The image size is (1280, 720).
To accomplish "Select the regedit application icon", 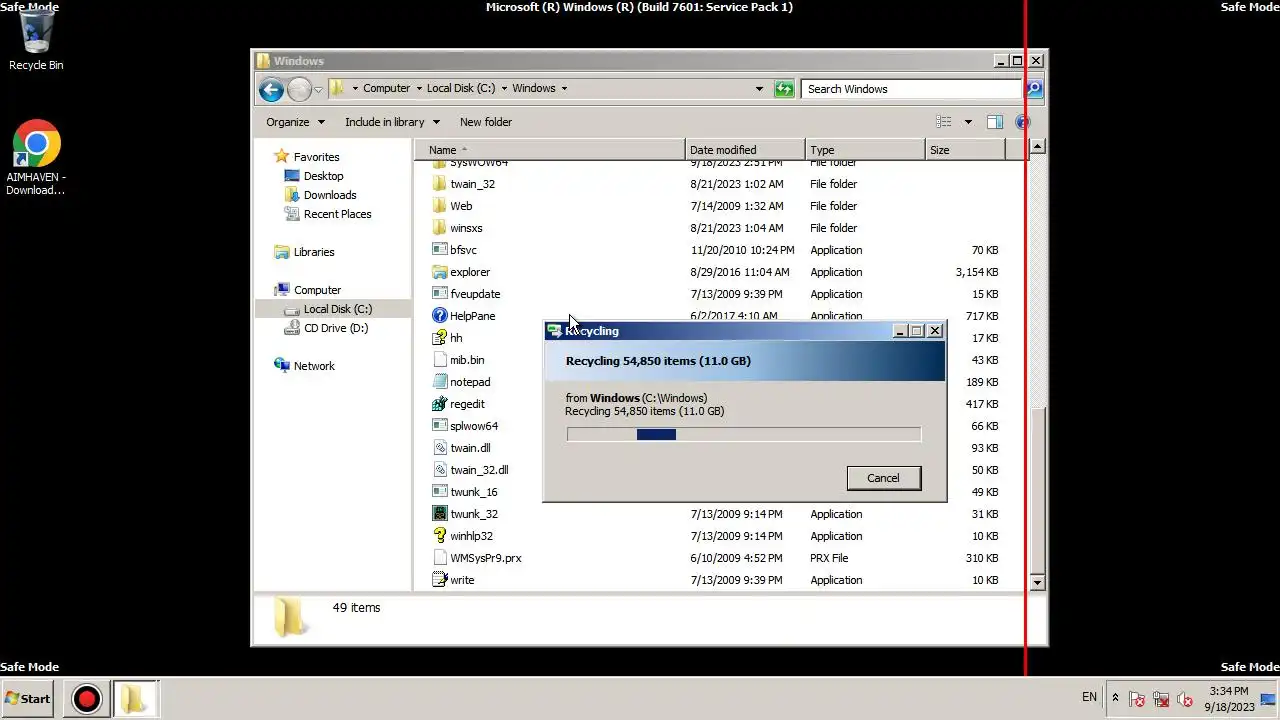I will point(440,404).
